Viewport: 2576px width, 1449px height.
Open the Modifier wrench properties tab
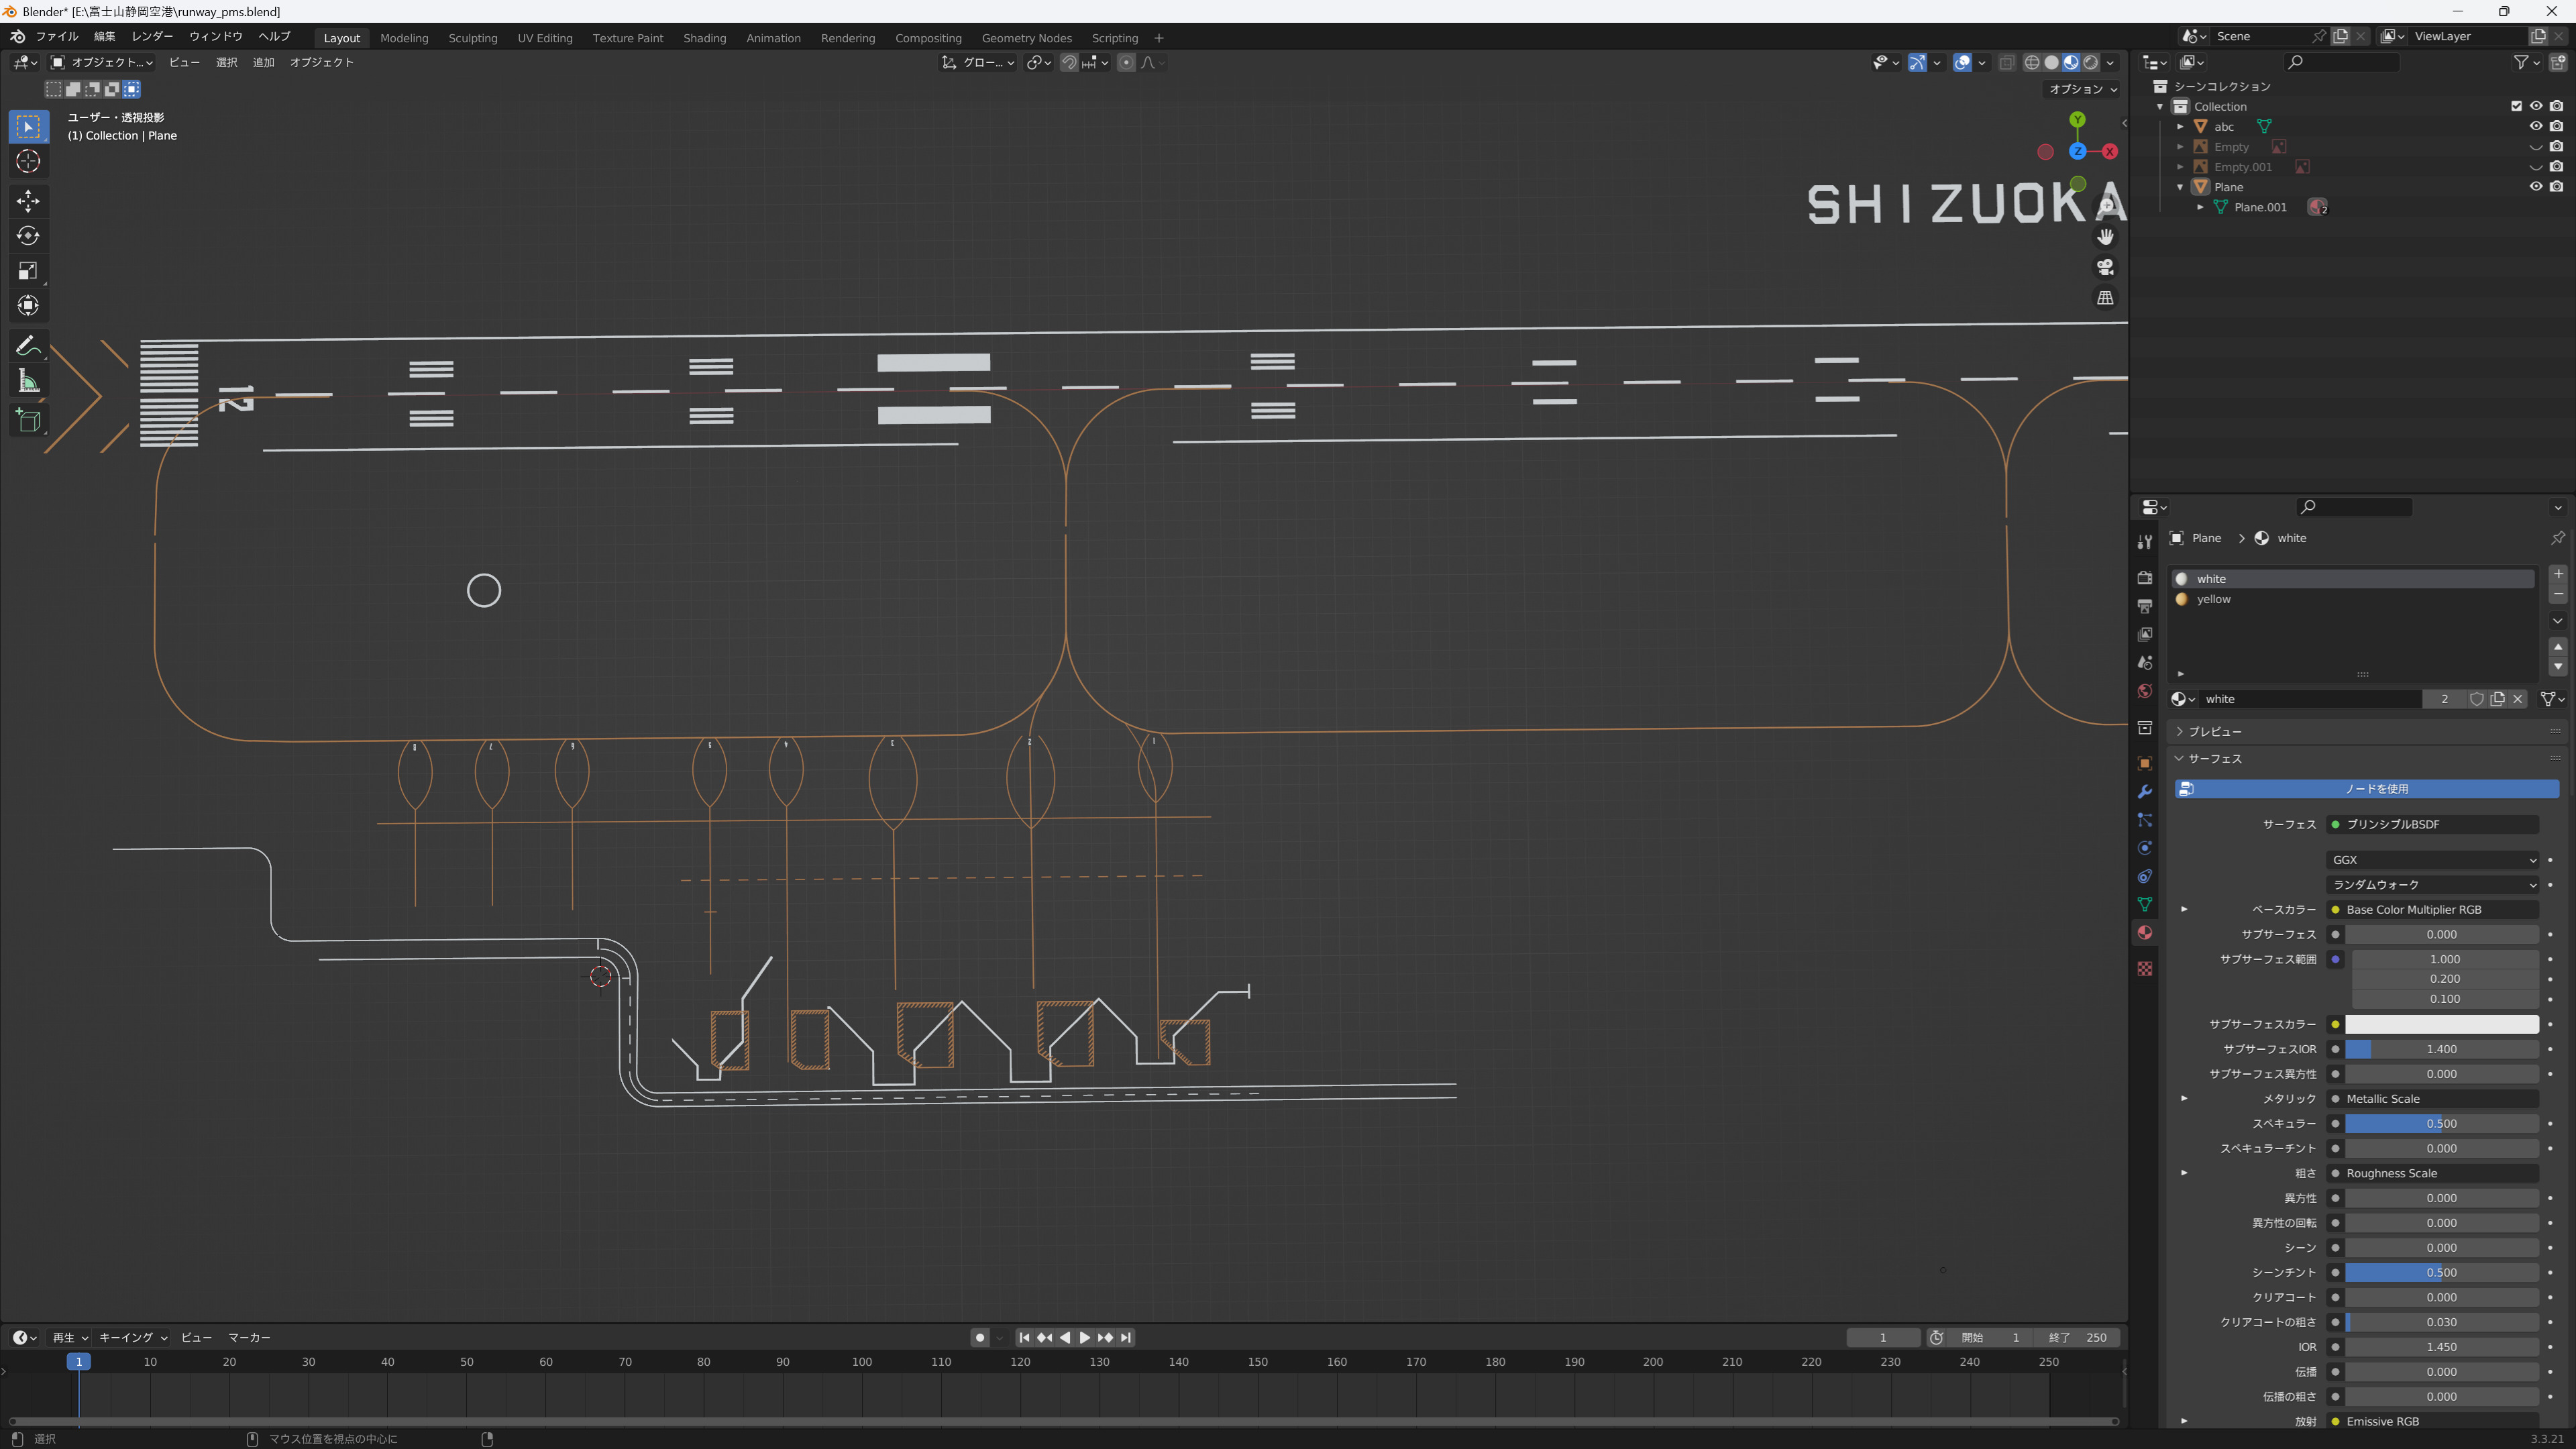[2144, 792]
